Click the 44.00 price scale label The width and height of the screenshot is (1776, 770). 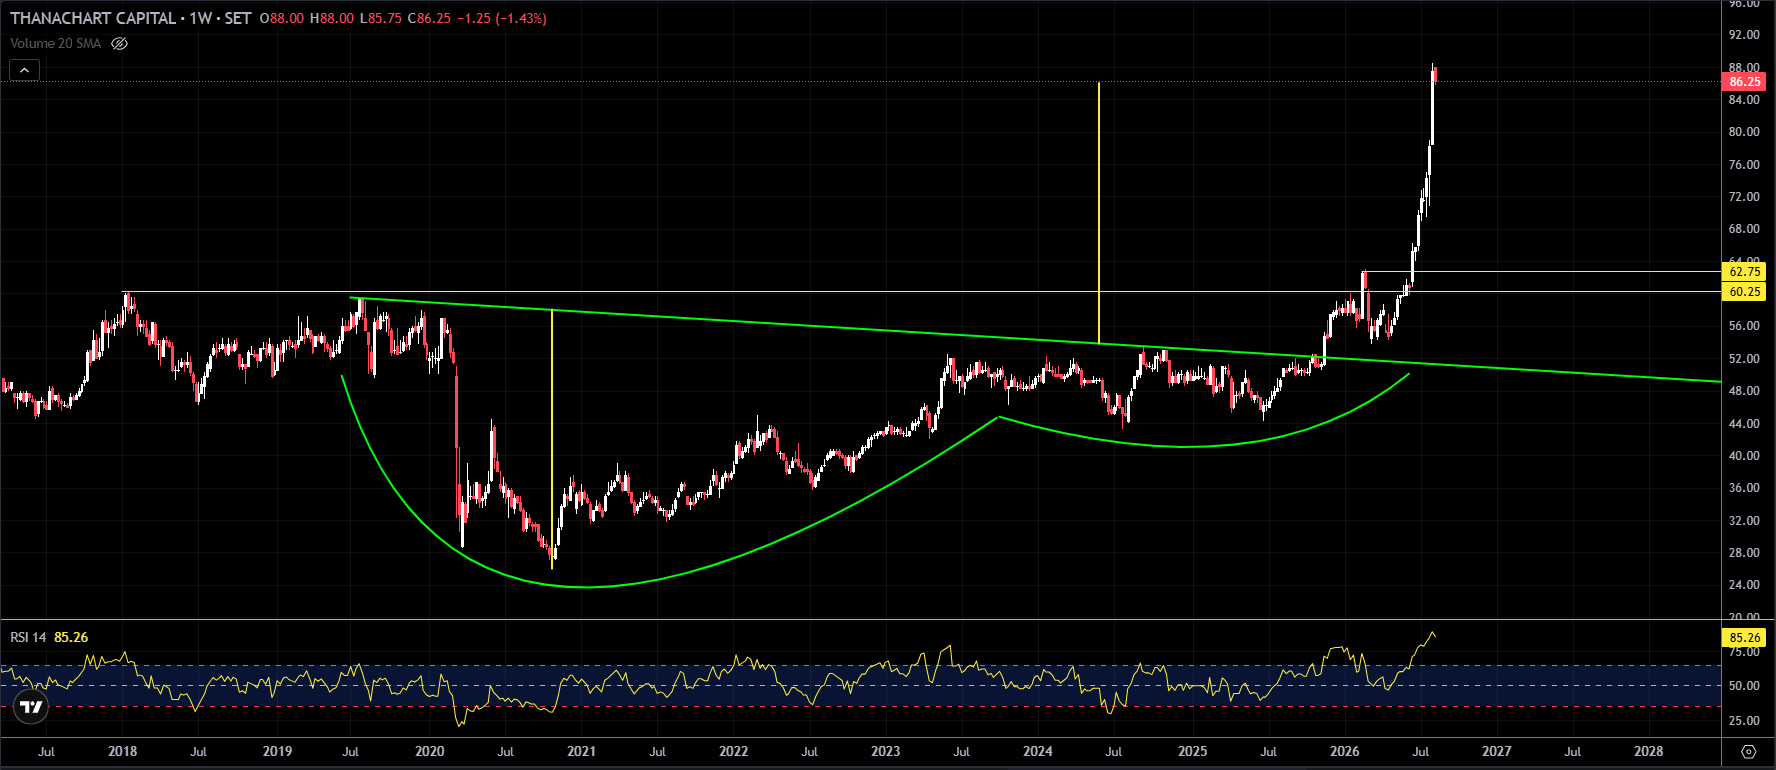1744,424
